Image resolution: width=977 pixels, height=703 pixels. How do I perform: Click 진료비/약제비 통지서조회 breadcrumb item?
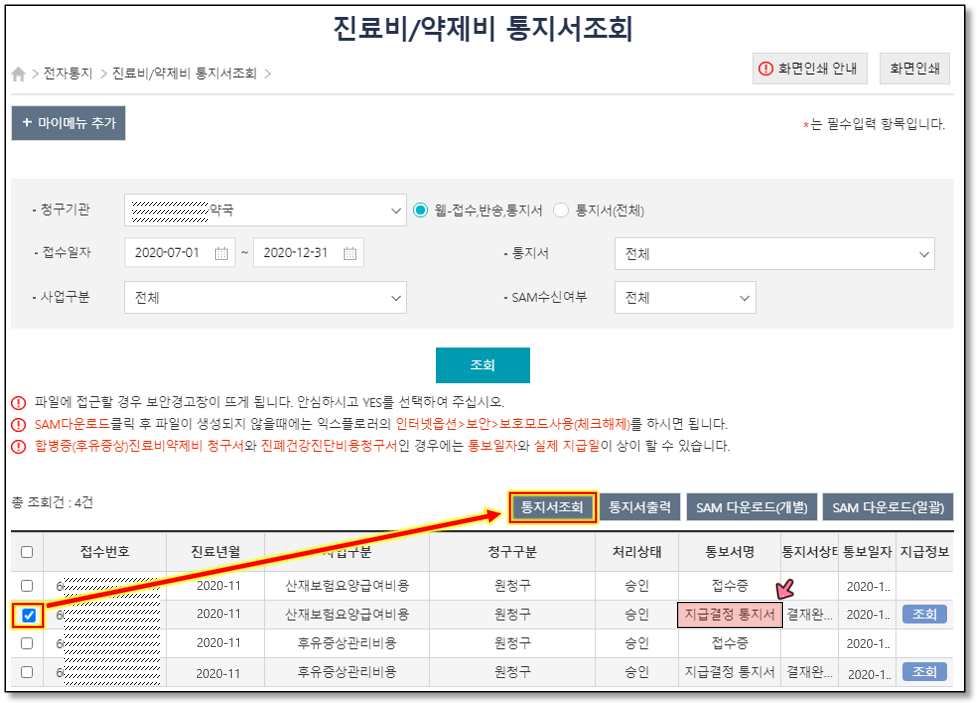[184, 74]
